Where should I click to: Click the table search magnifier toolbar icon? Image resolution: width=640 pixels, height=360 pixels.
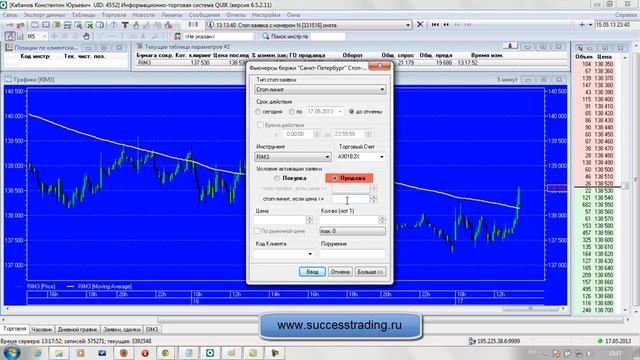[x=78, y=25]
